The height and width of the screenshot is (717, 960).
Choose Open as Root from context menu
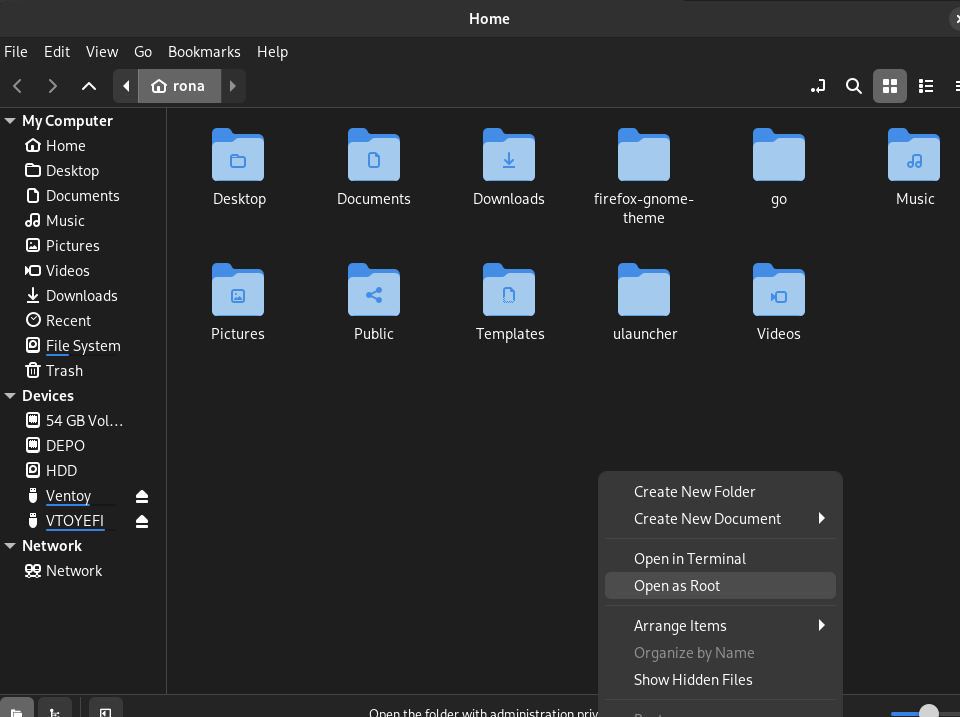click(677, 586)
